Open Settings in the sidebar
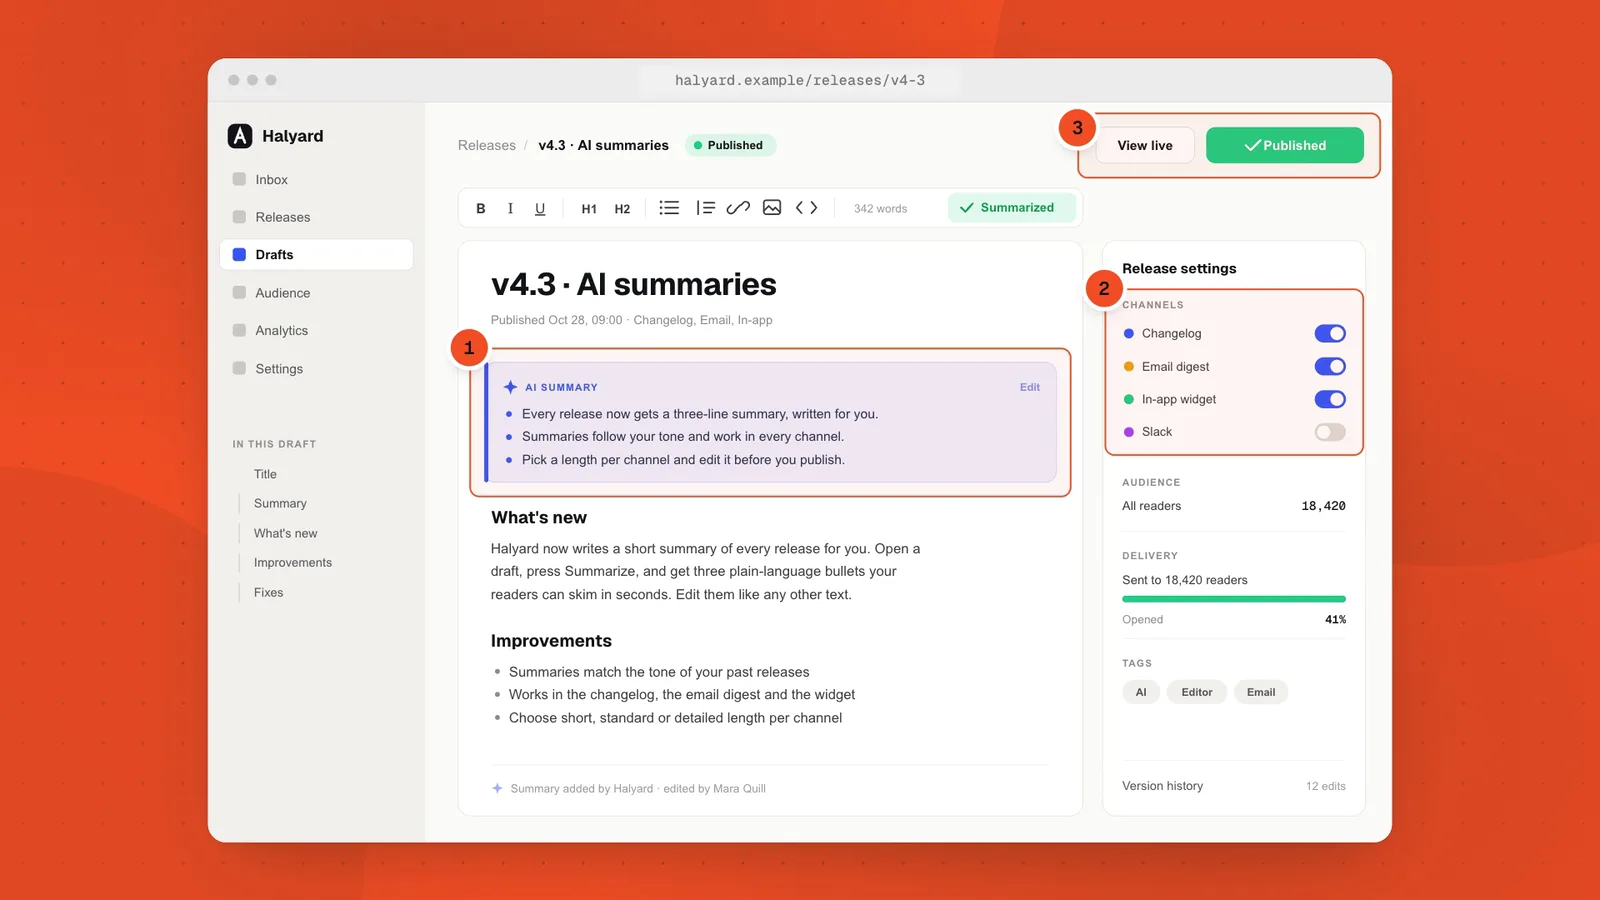This screenshot has width=1600, height=900. [x=316, y=369]
